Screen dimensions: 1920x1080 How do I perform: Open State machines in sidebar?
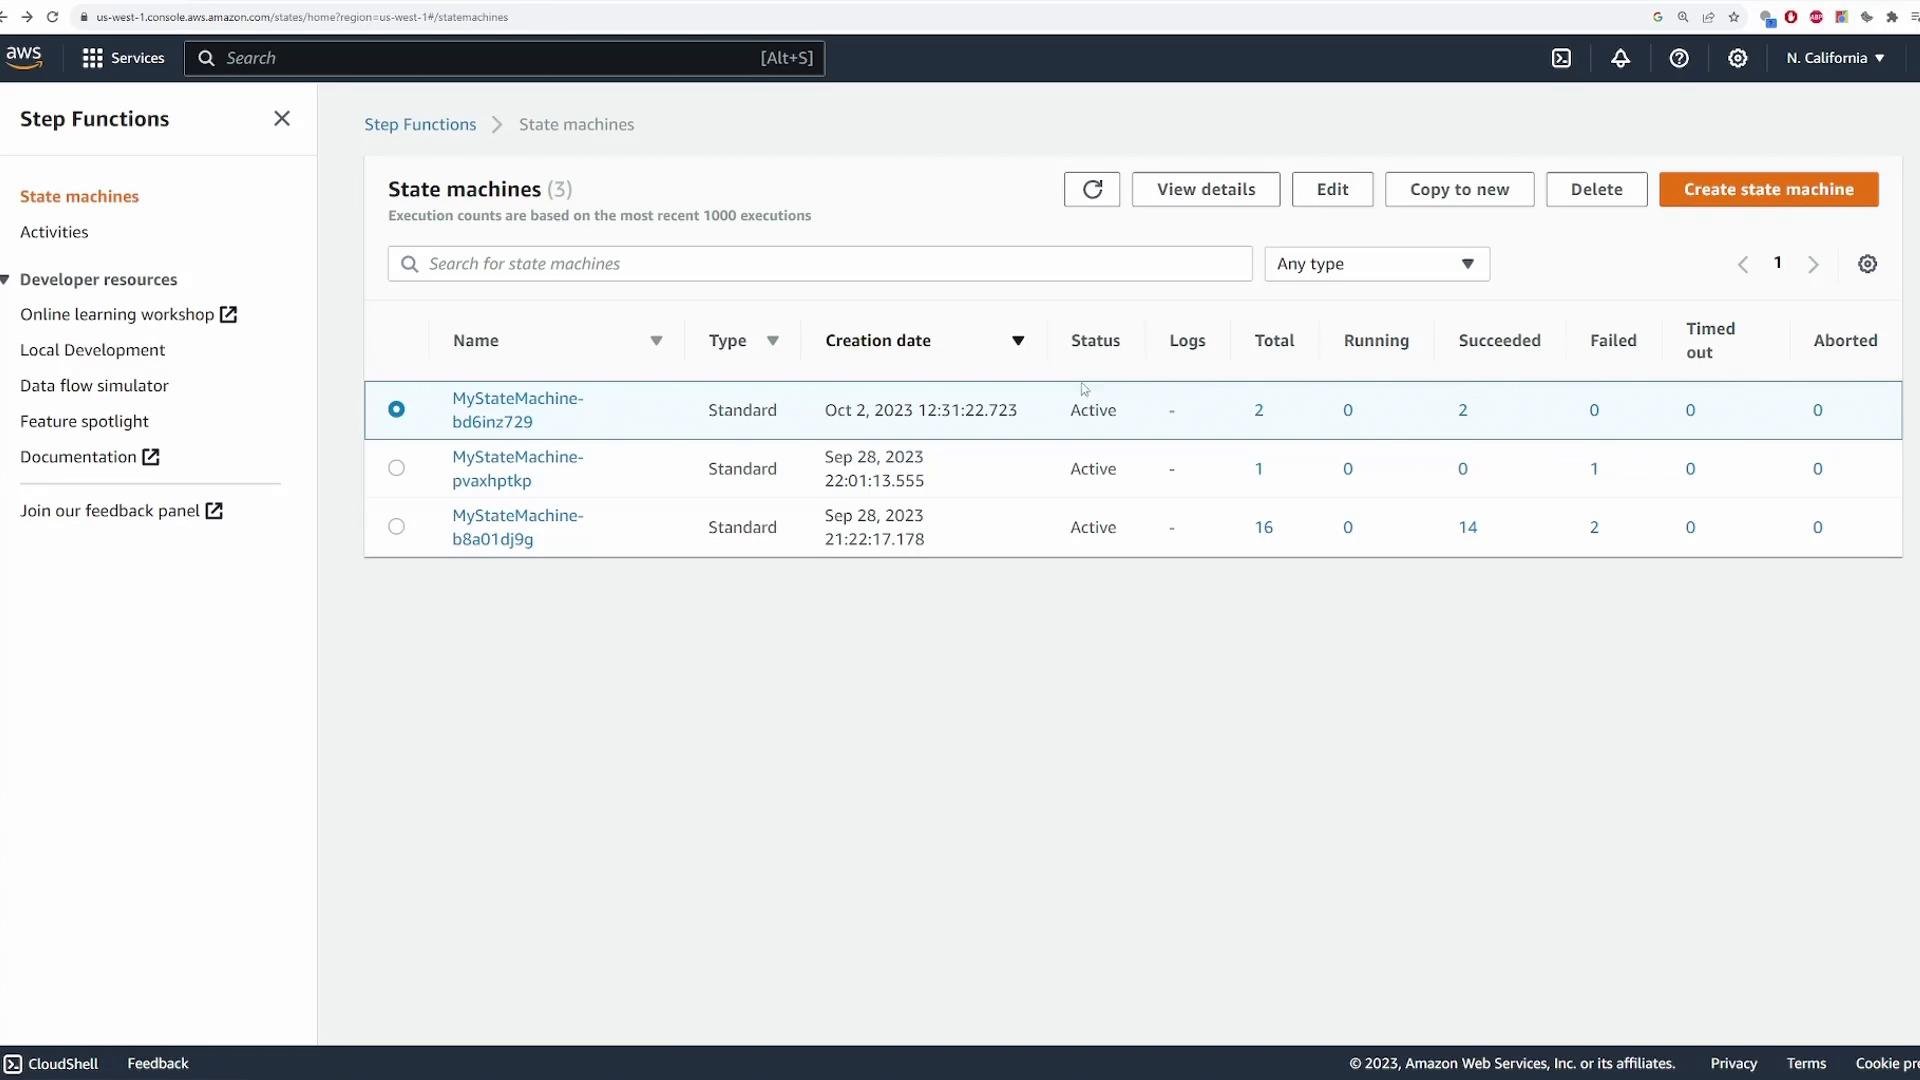point(79,196)
